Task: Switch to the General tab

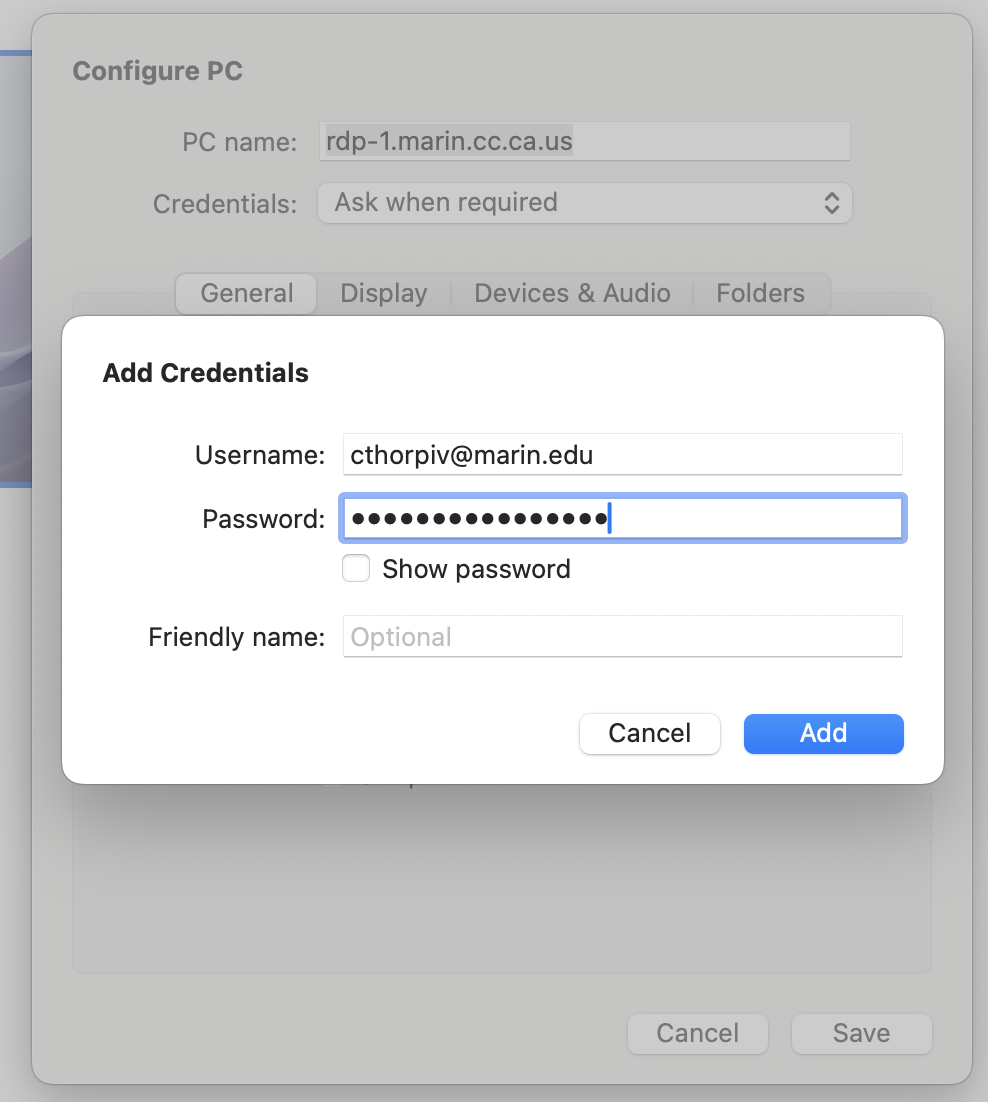Action: [247, 293]
